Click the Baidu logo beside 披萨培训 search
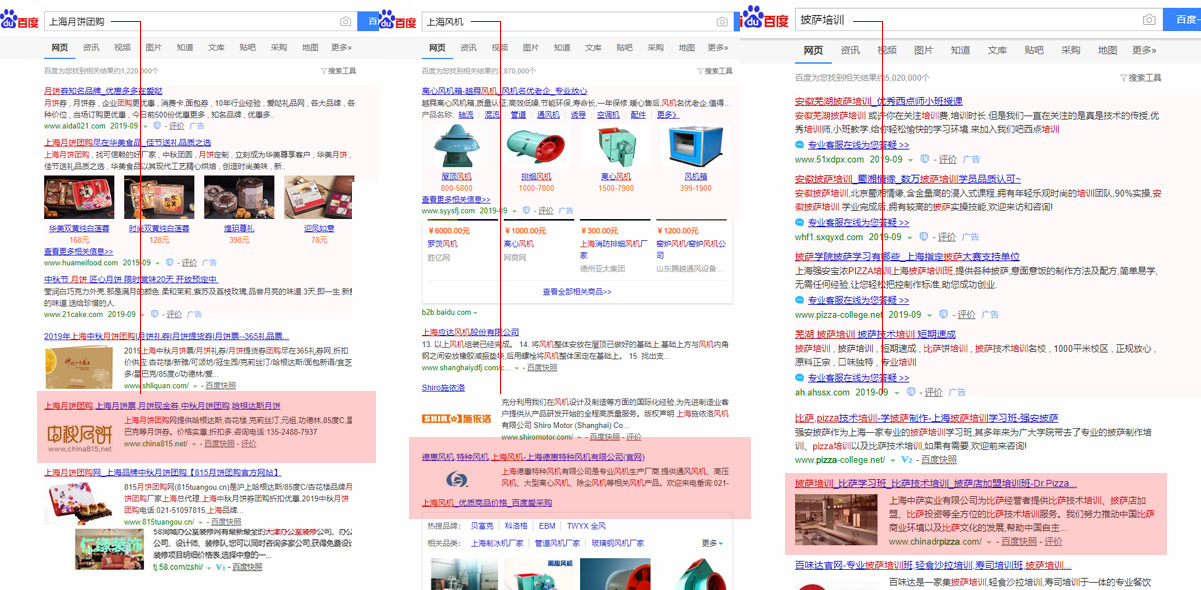 [x=765, y=18]
